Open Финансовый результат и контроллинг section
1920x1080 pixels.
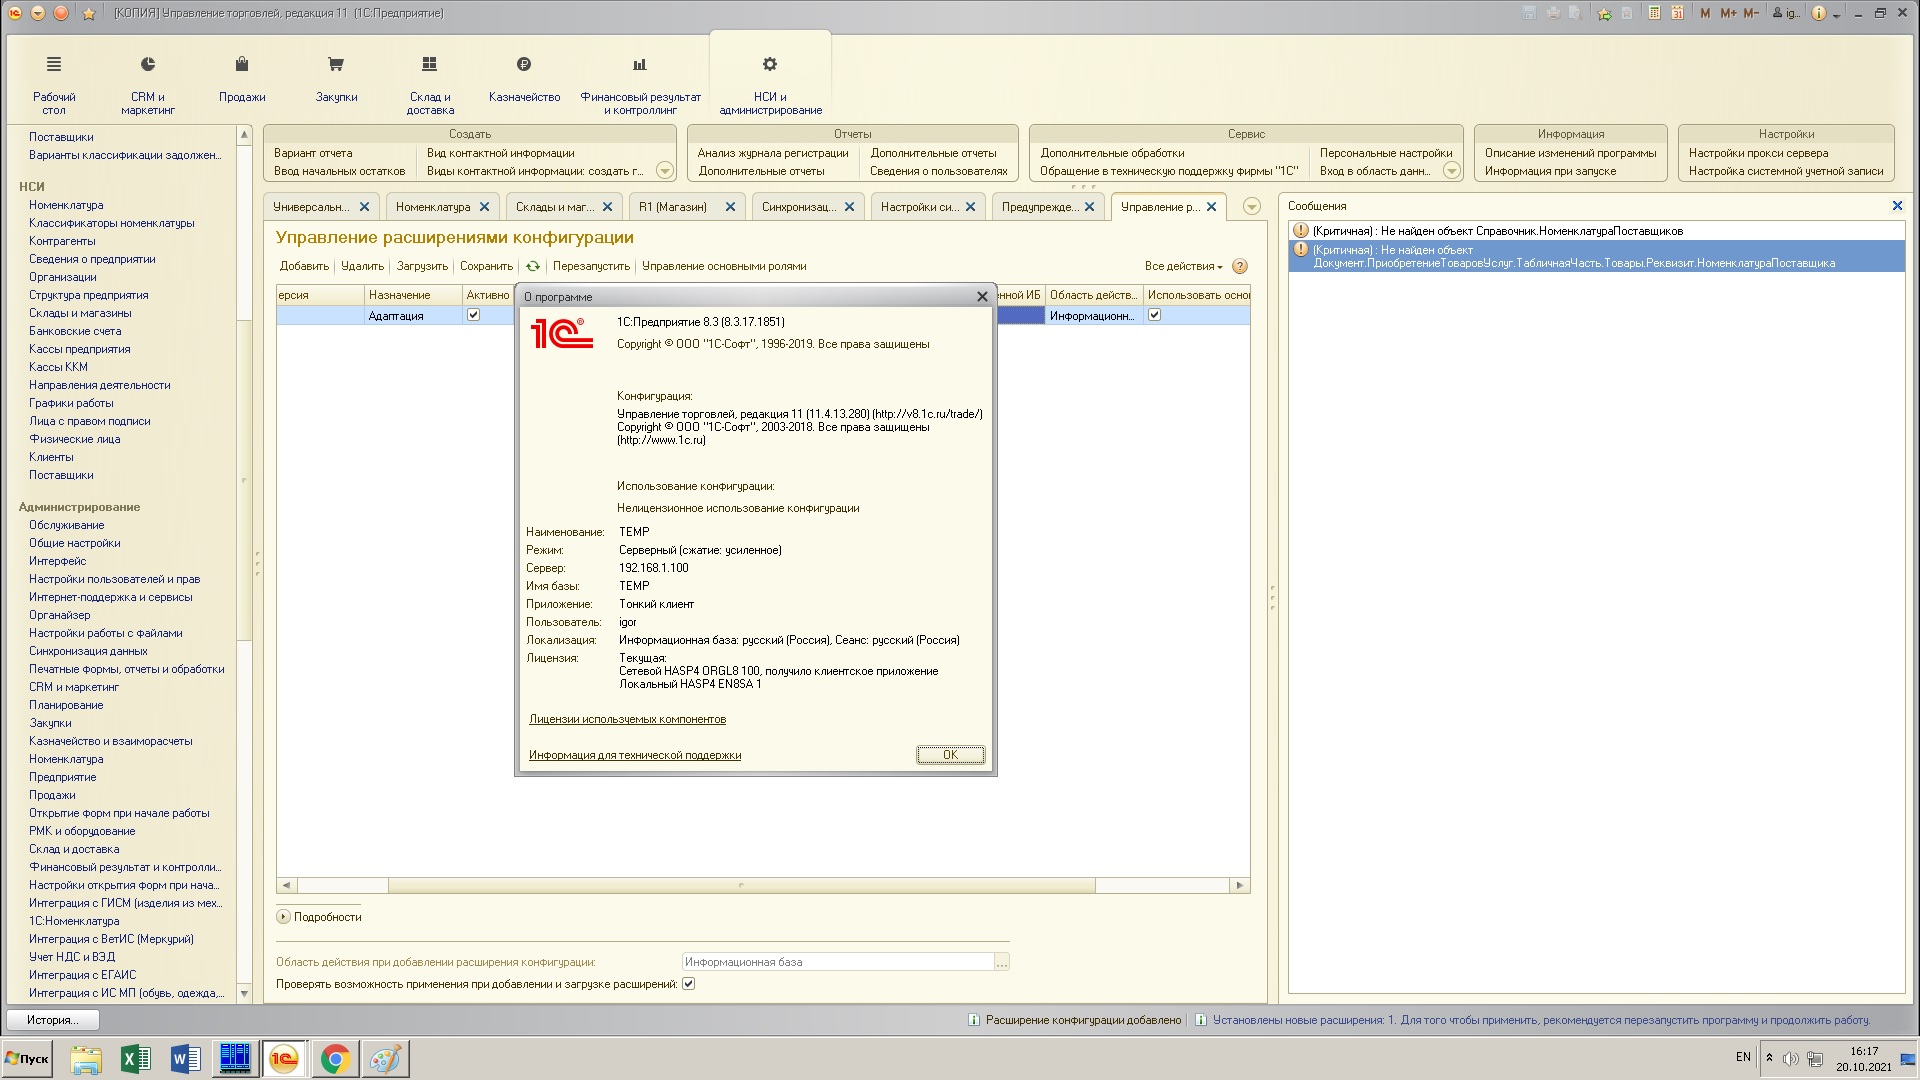point(640,85)
